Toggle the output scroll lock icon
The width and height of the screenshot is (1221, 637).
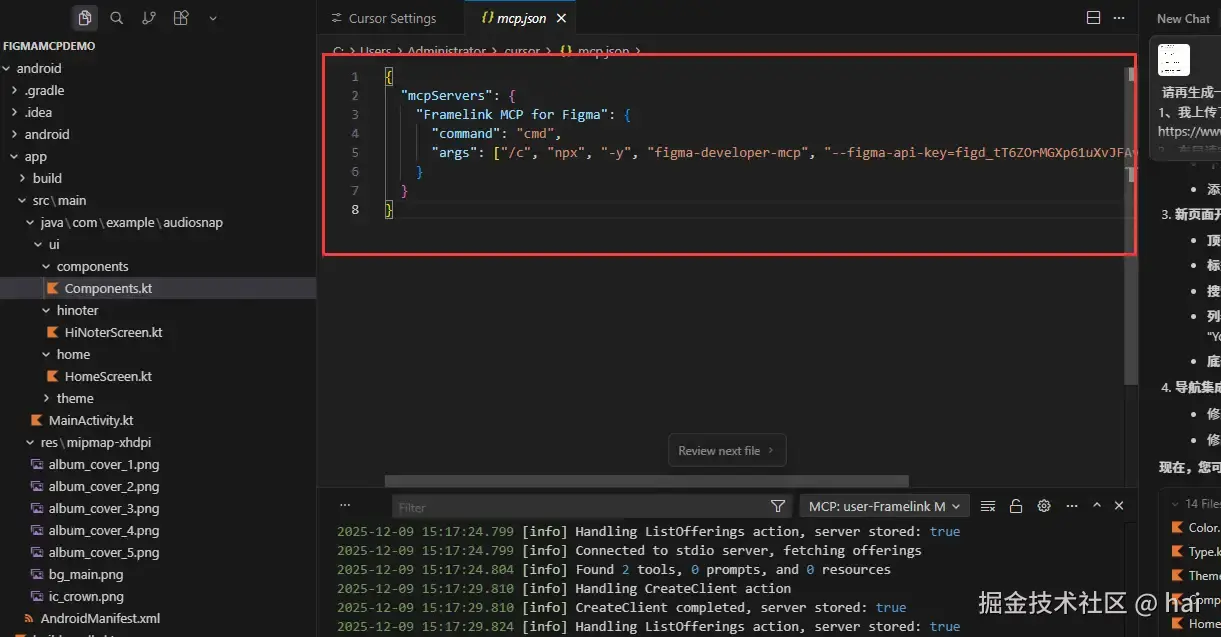coord(1016,506)
